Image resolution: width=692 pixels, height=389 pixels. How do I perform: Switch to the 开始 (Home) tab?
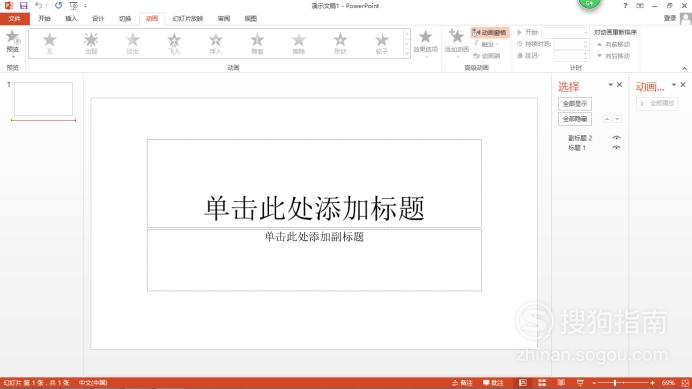coord(44,19)
